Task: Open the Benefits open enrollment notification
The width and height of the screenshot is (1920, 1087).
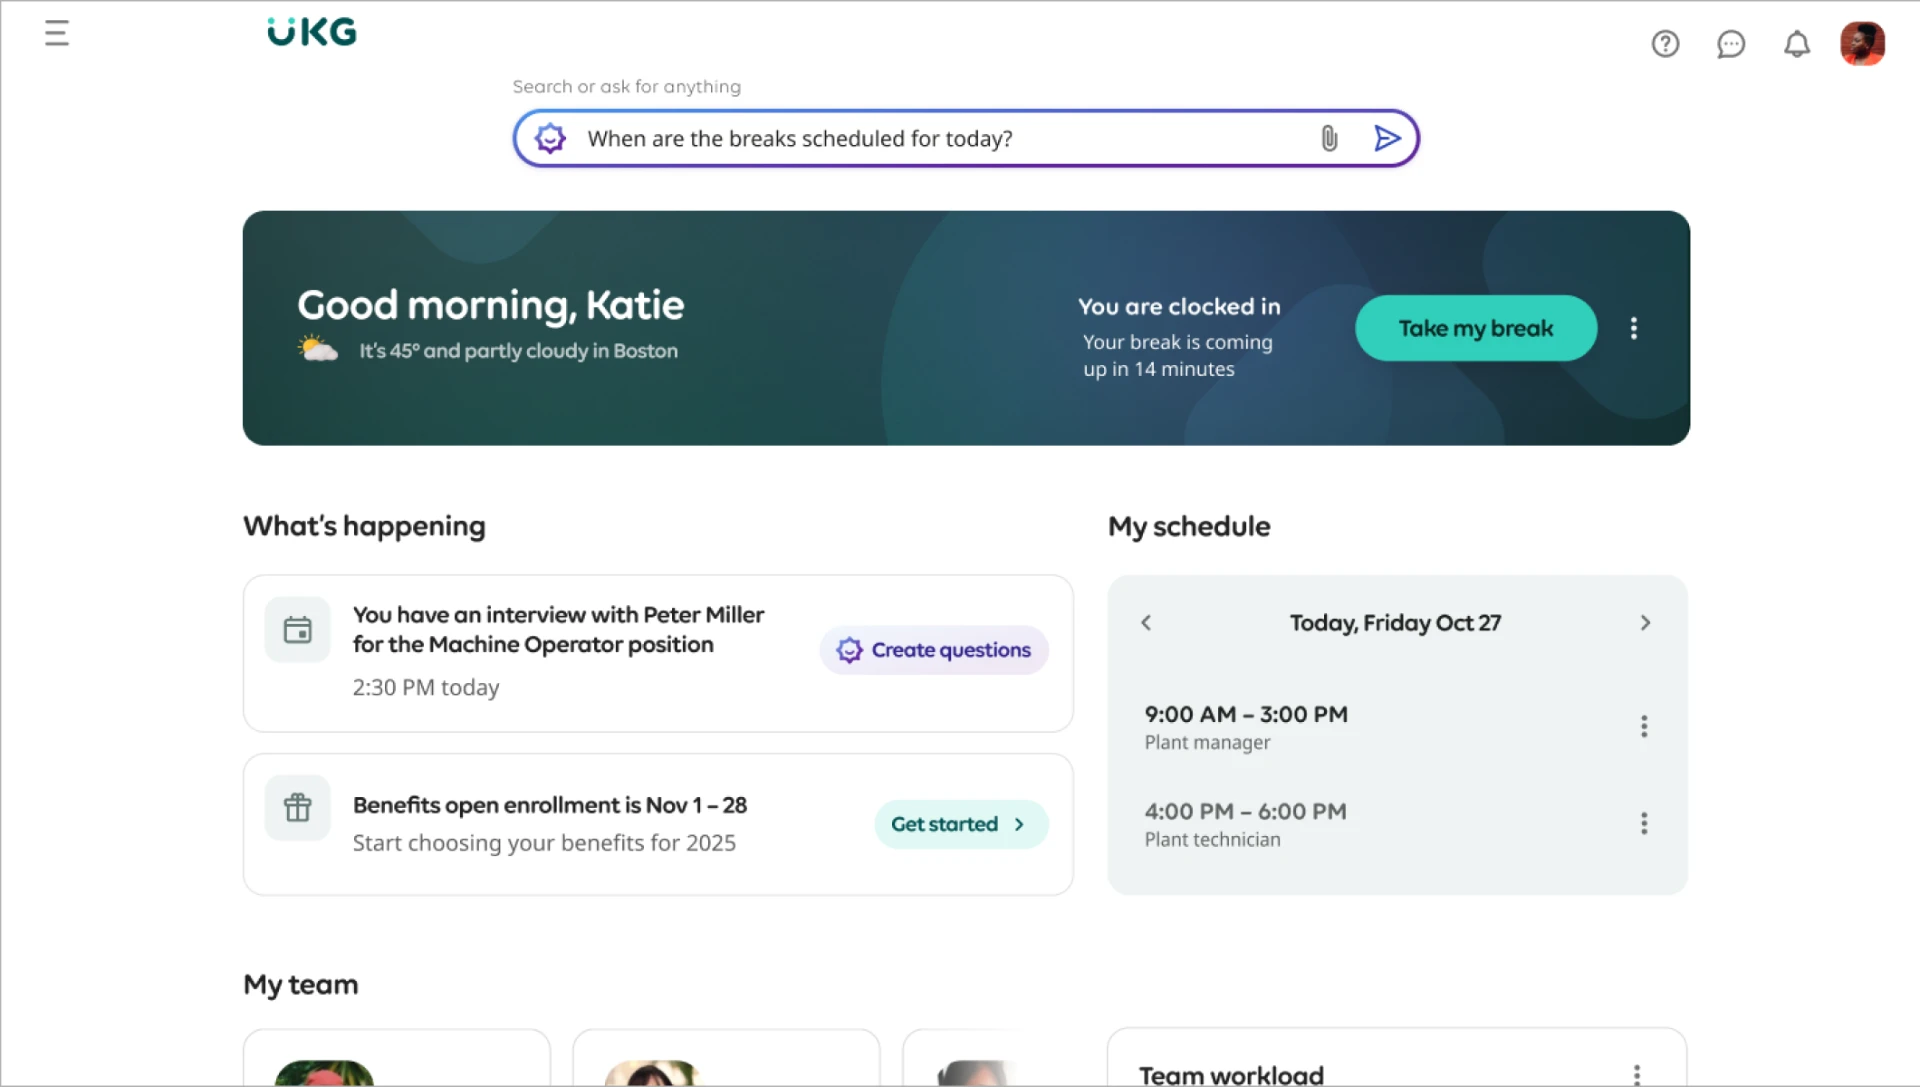Action: (658, 824)
